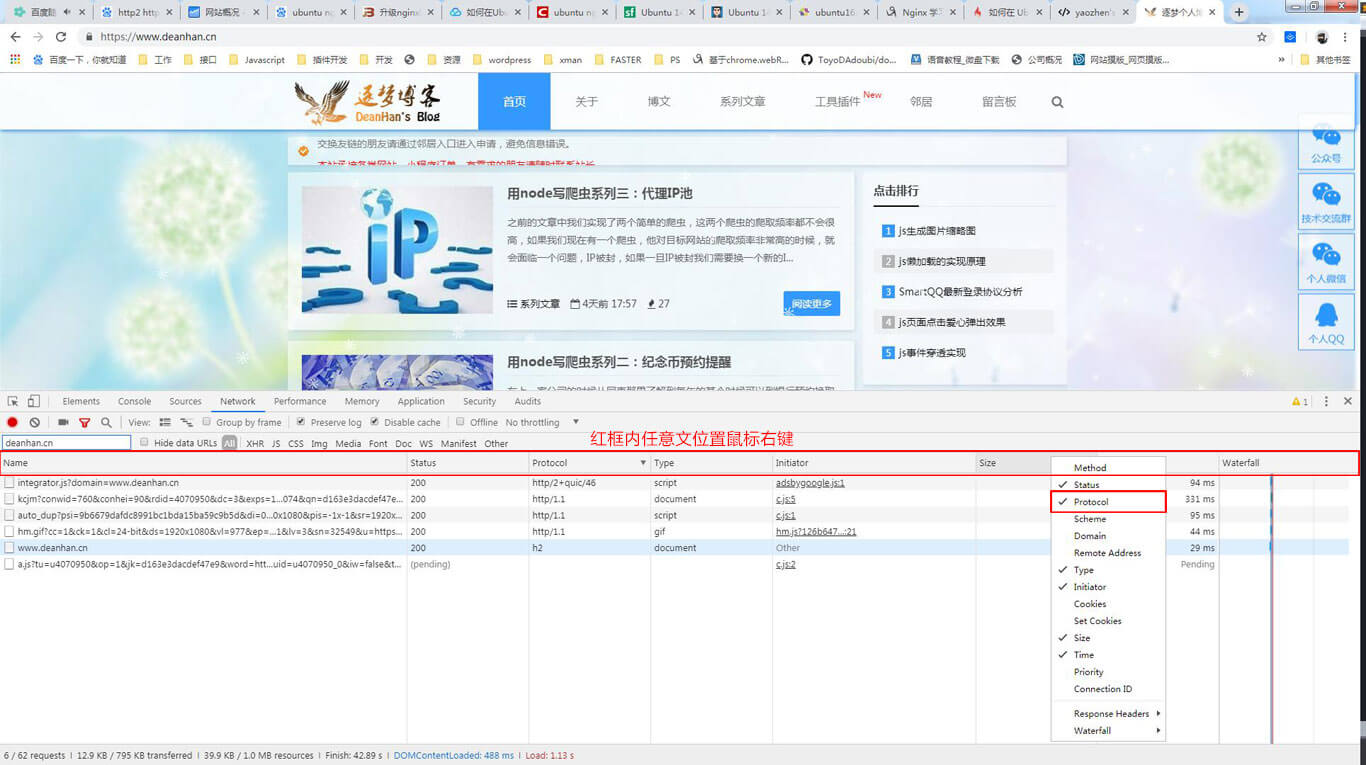
Task: Open a new browser tab
Action: pos(1239,12)
